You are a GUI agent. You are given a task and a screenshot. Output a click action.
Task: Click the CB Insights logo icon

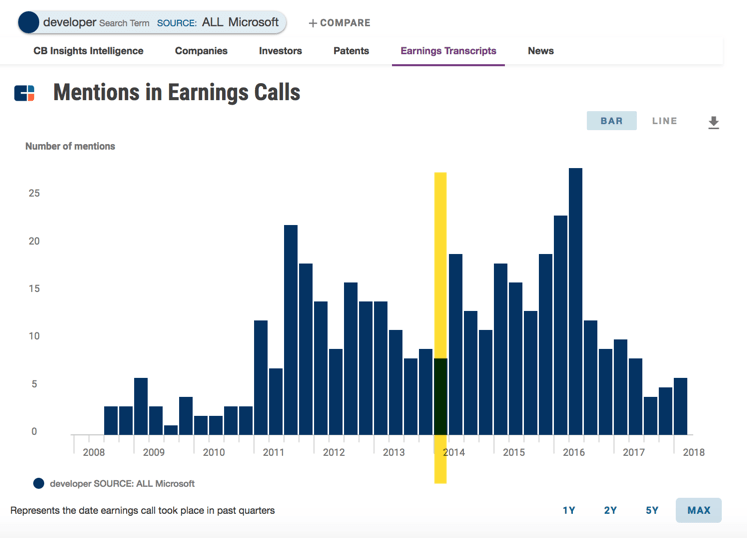pos(24,93)
